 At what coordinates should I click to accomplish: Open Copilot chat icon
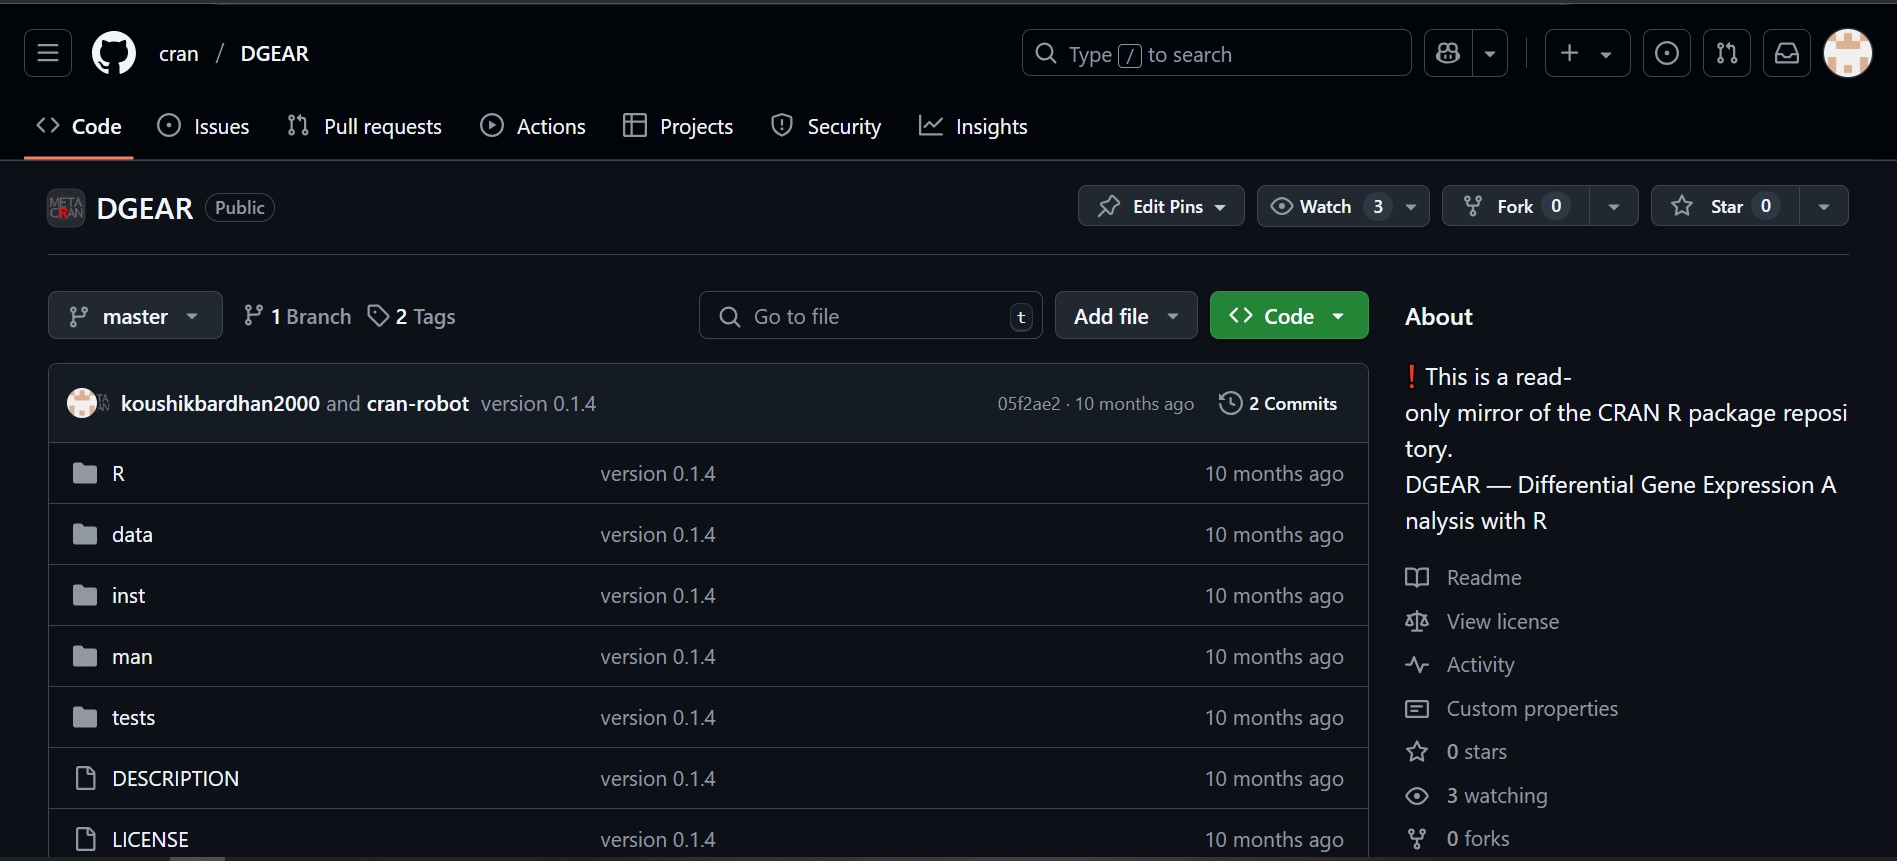point(1448,53)
